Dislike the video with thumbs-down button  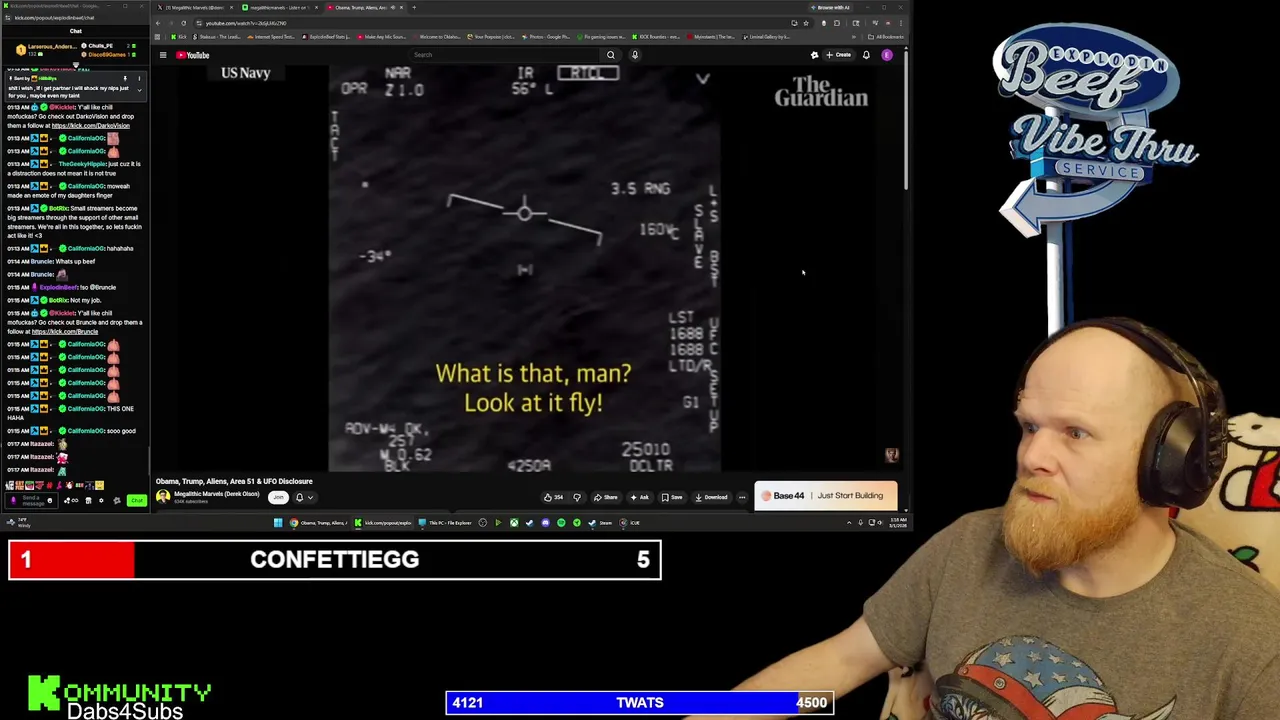pos(577,497)
